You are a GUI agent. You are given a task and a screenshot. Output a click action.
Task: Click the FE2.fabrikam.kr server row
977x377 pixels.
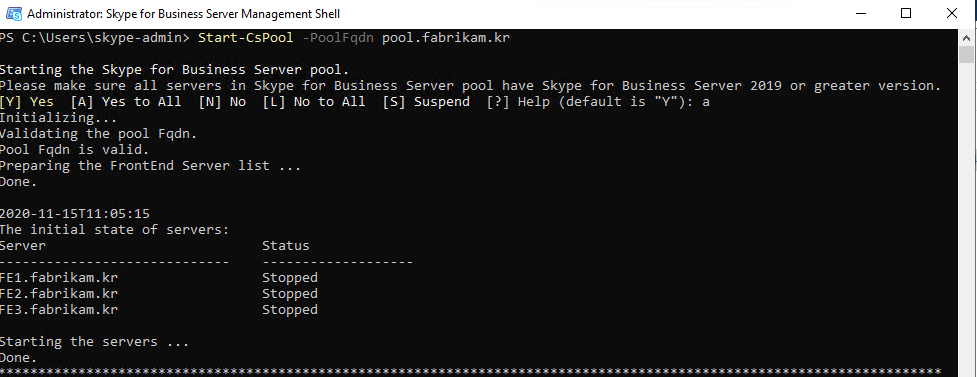pos(59,293)
